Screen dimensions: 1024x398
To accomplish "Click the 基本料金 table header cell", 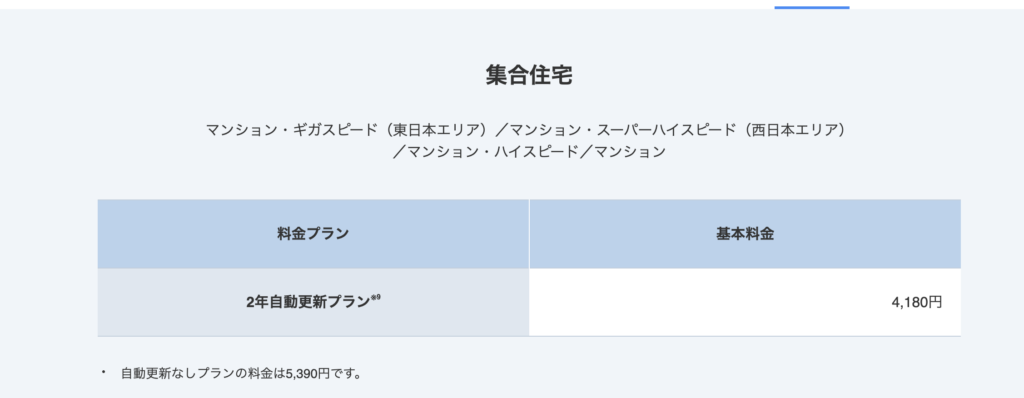I will 745,234.
